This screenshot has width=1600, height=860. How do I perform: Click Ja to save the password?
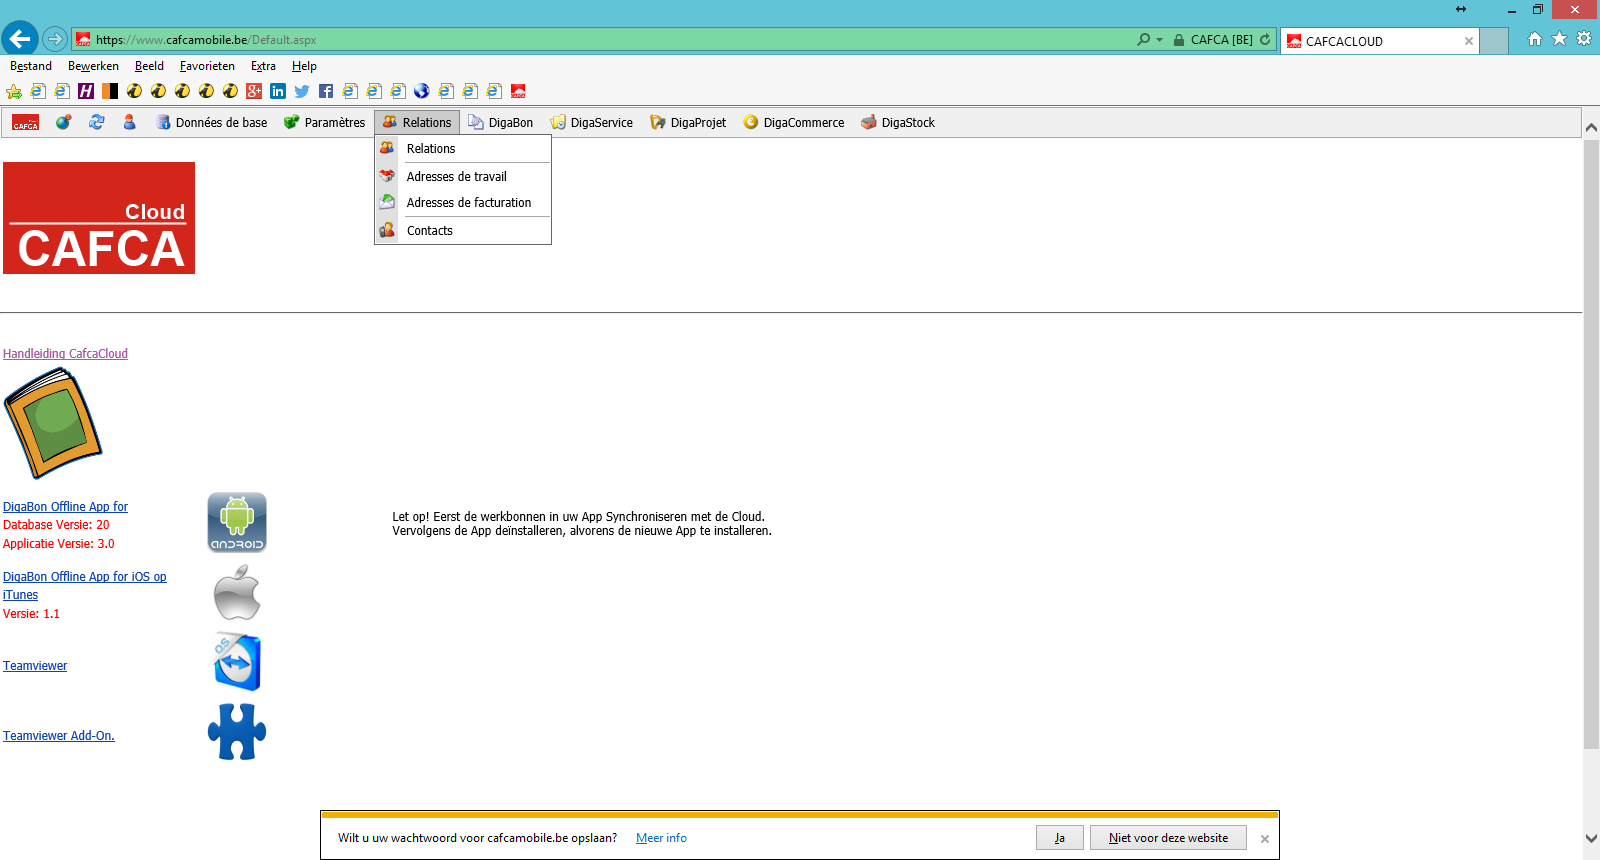coord(1060,838)
